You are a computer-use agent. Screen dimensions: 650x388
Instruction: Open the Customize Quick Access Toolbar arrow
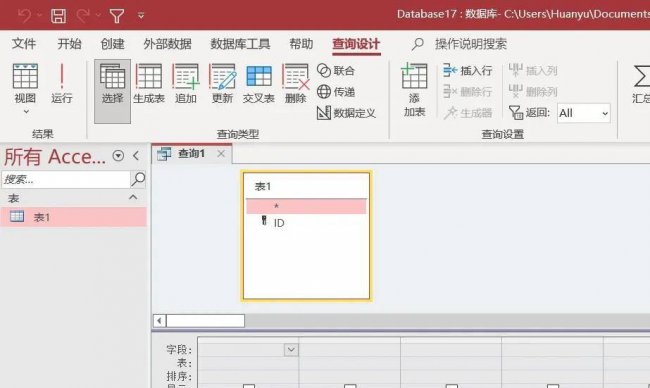[141, 16]
